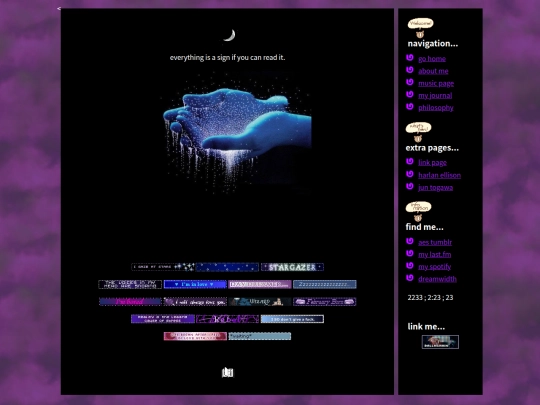
Task: Visit the philosophy page link
Action: [436, 108]
